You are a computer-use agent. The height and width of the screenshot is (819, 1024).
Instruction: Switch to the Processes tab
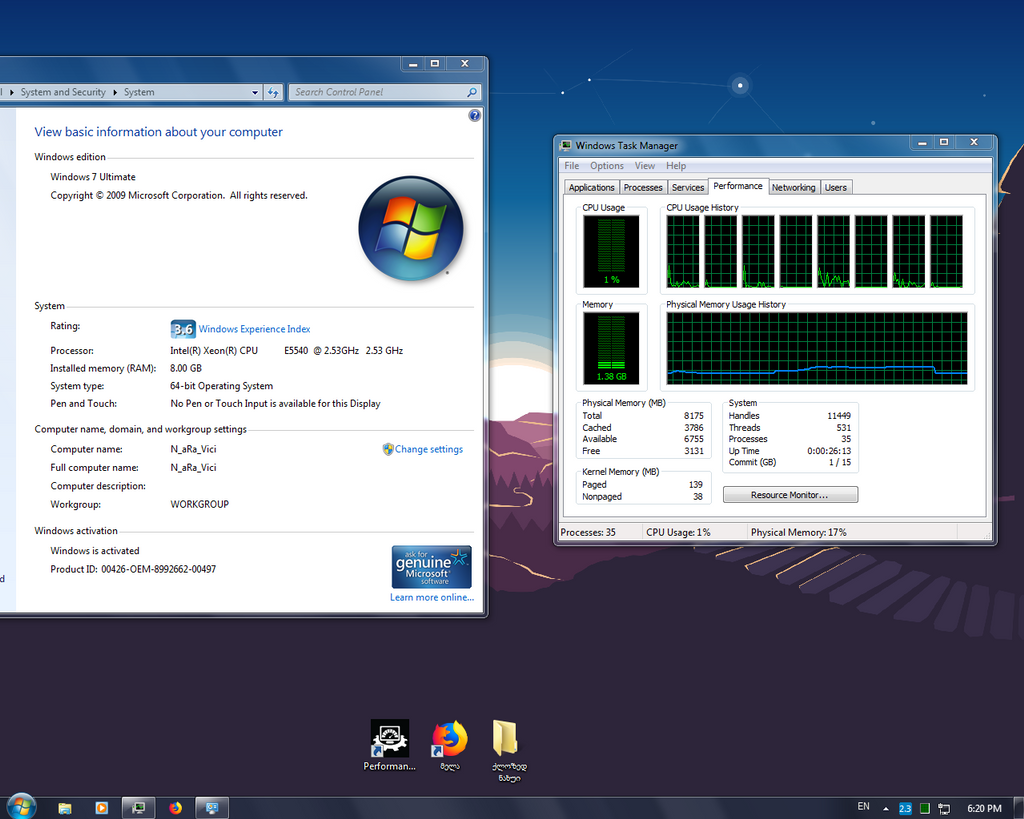pos(643,187)
